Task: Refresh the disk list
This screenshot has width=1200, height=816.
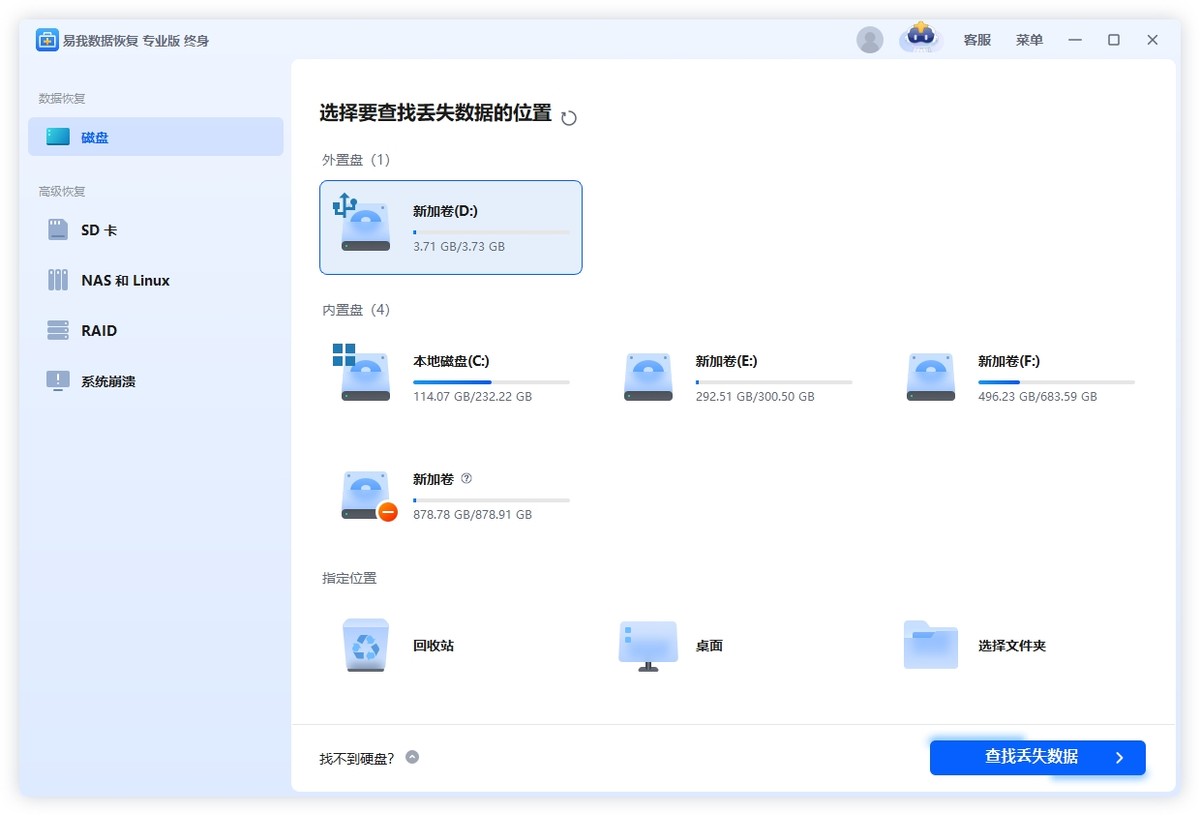Action: [x=569, y=117]
